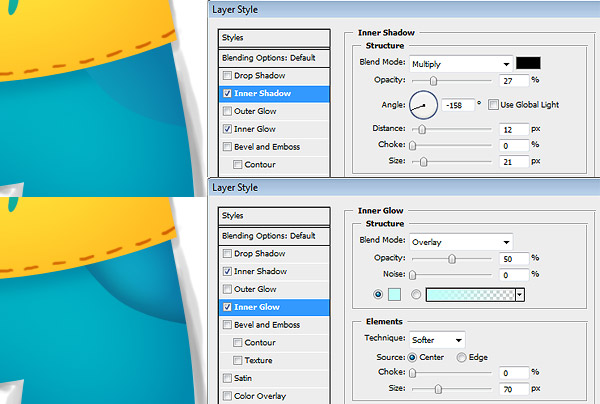
Task: Click Inner Glow Noise slider handle
Action: click(412, 275)
